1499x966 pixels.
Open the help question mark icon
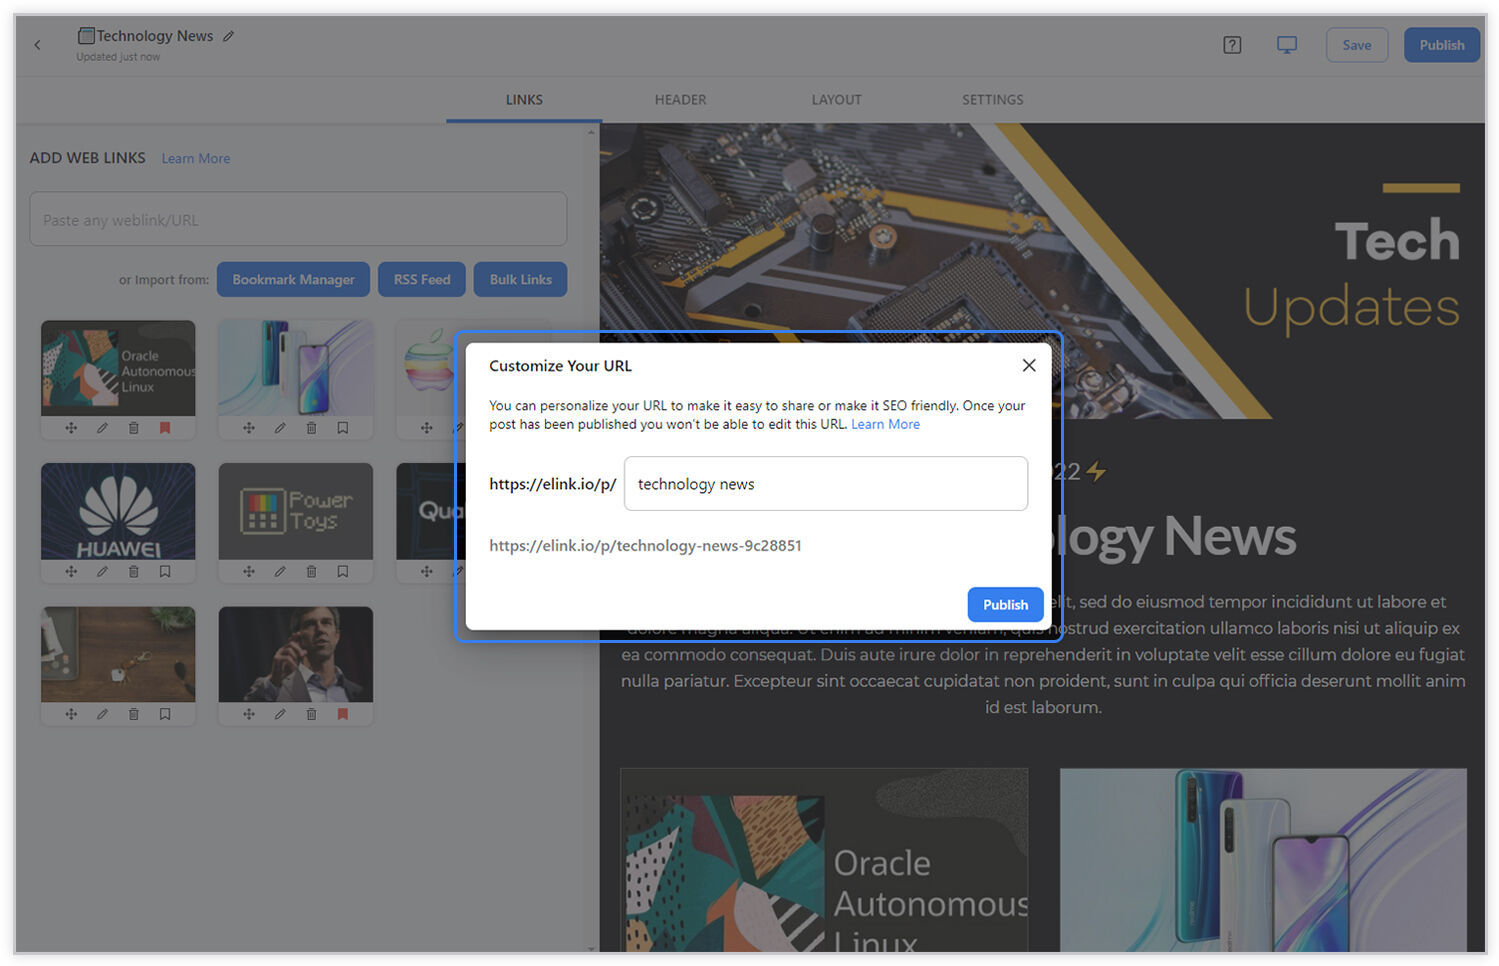(x=1232, y=45)
